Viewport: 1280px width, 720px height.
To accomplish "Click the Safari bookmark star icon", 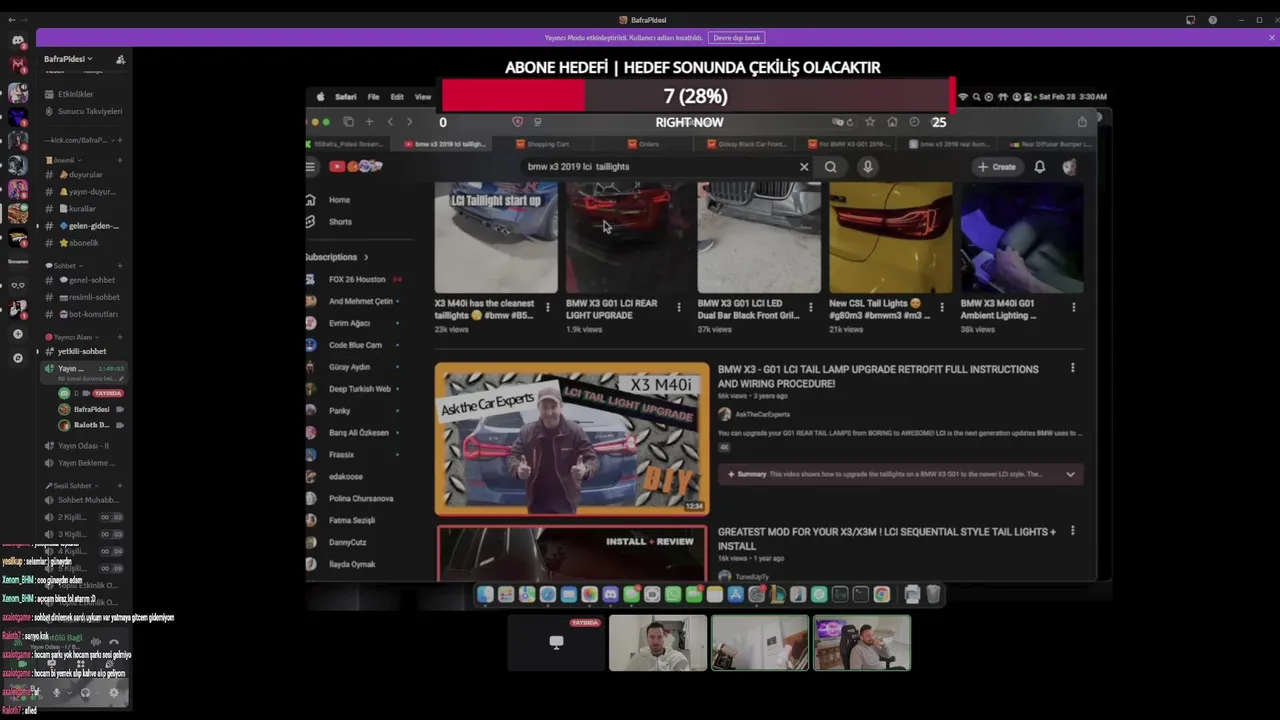I will click(870, 122).
